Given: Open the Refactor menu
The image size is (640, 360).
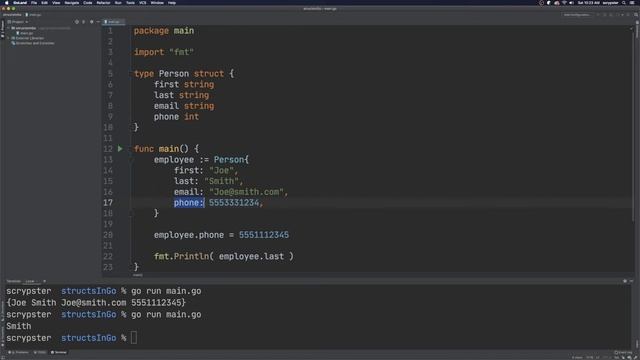Looking at the screenshot, I should pos(104,2).
